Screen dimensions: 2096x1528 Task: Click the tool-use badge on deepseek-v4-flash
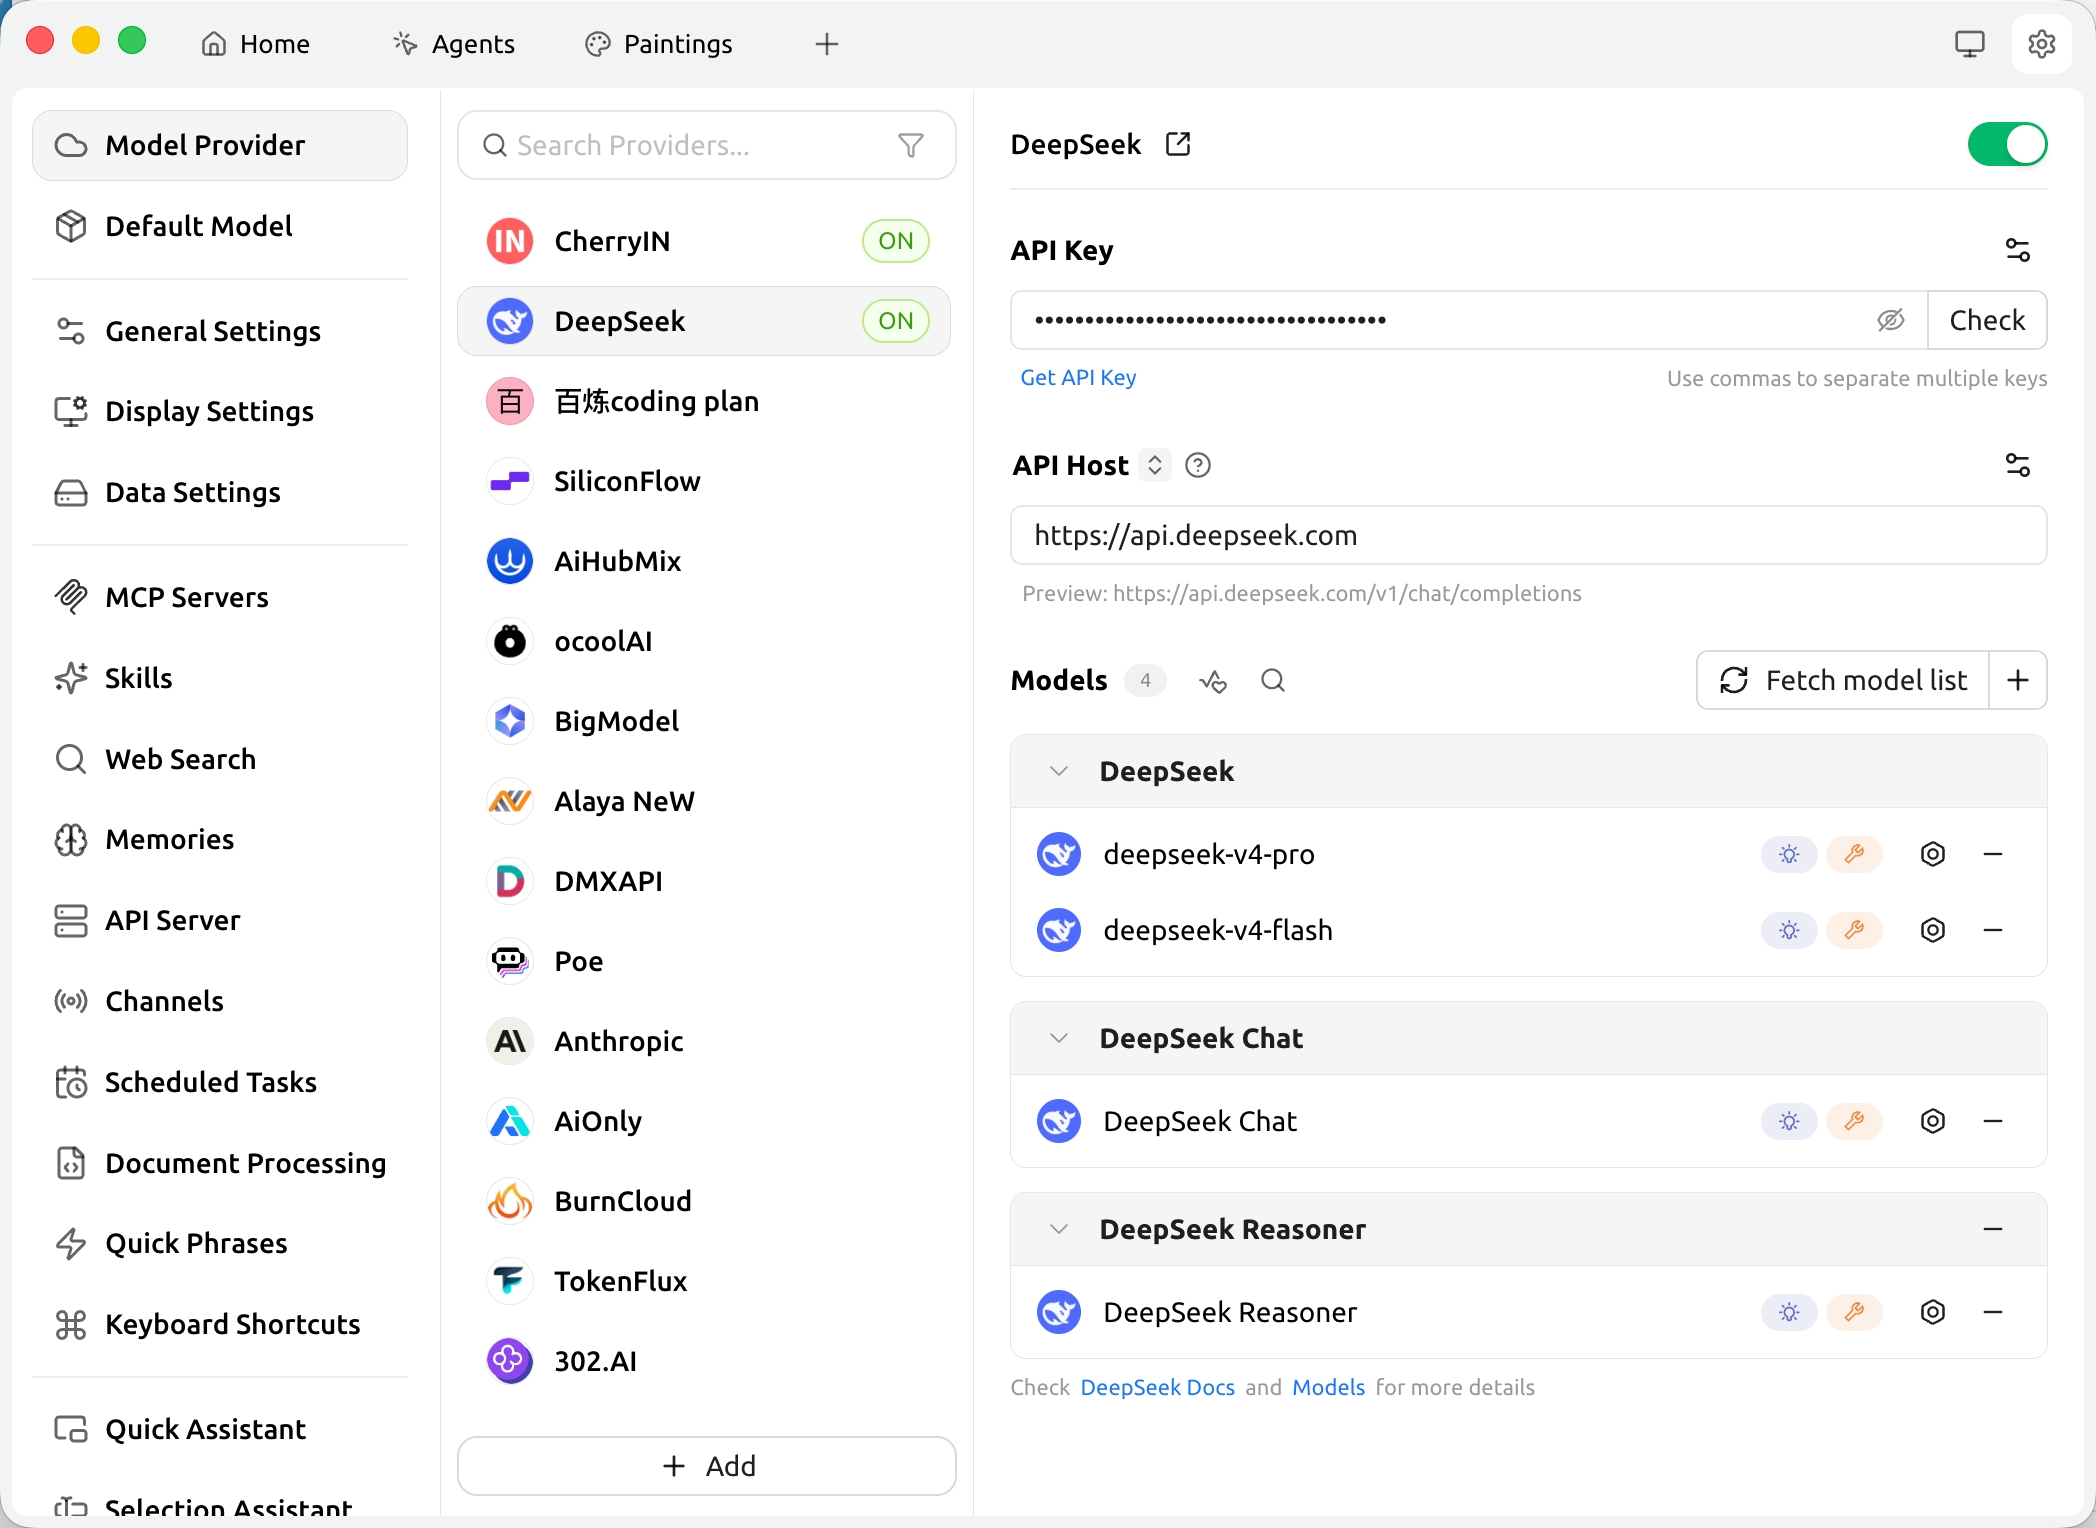pos(1855,930)
